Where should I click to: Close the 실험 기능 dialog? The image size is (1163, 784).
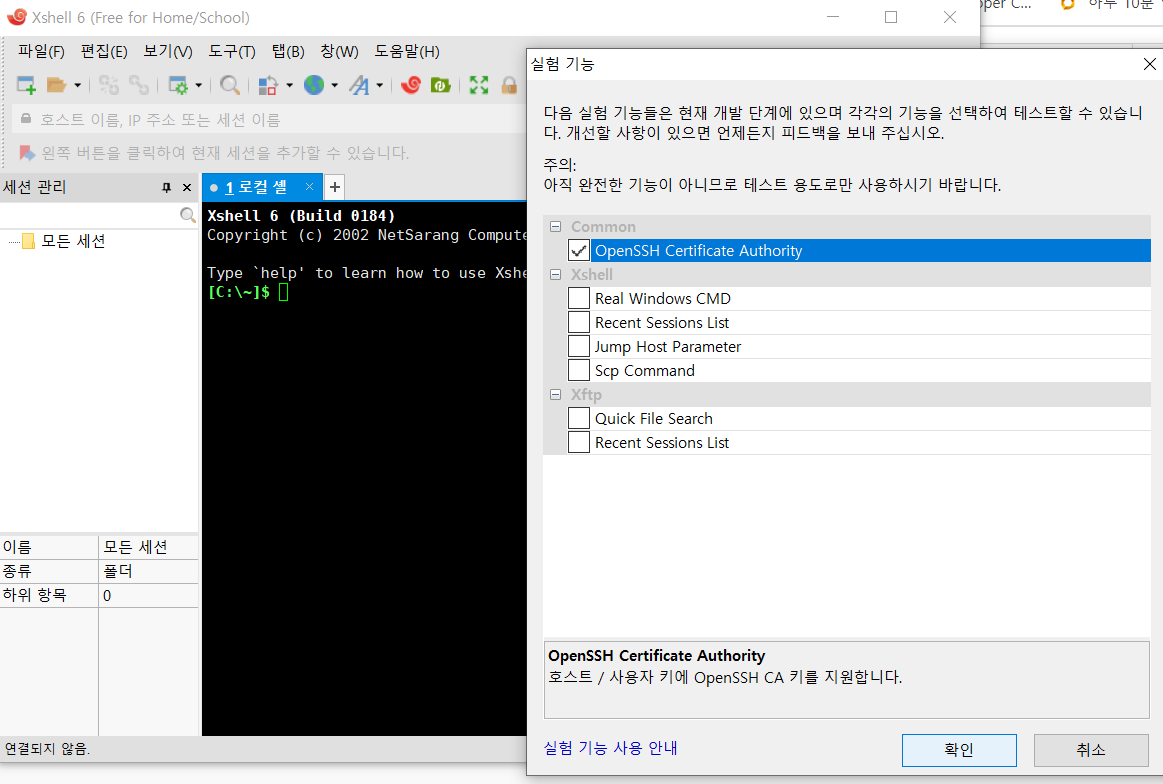coord(1150,65)
